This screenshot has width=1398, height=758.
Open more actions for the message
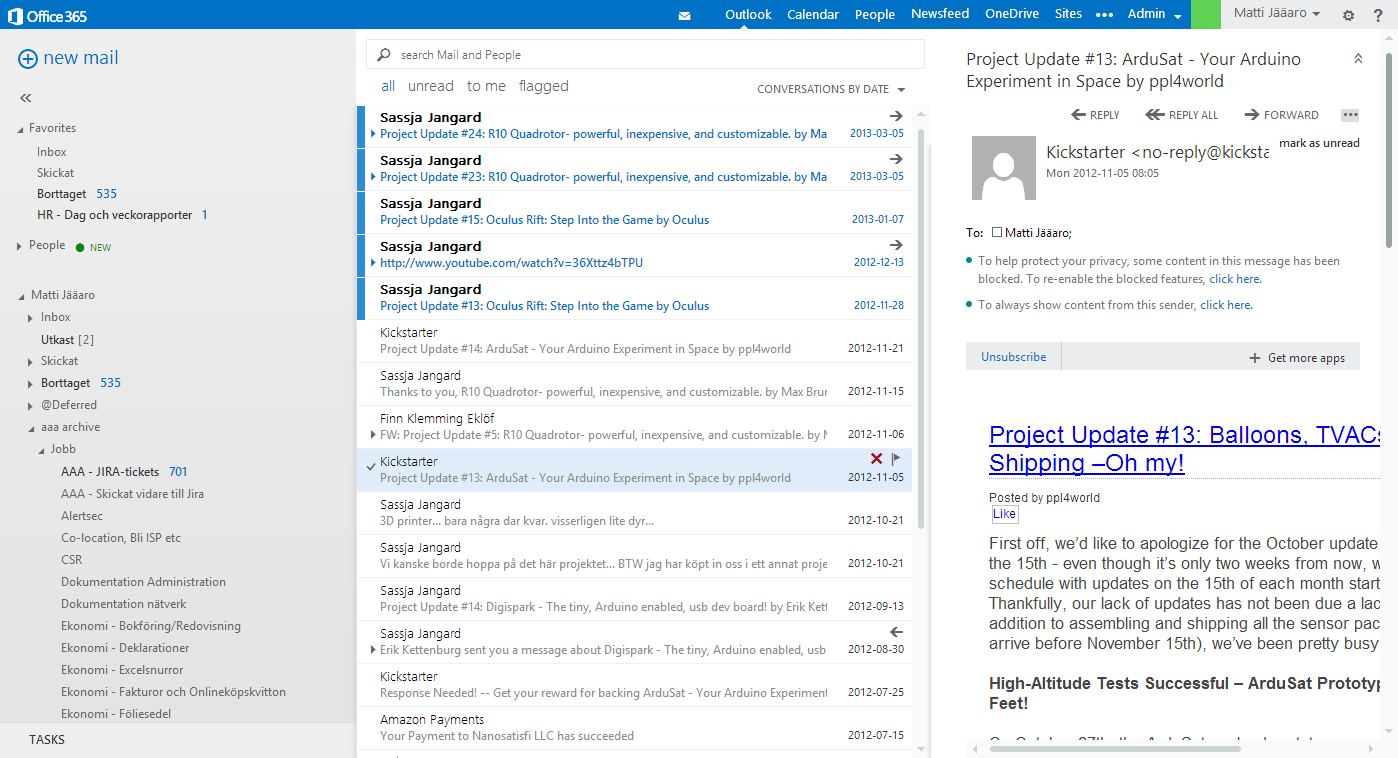point(1350,114)
